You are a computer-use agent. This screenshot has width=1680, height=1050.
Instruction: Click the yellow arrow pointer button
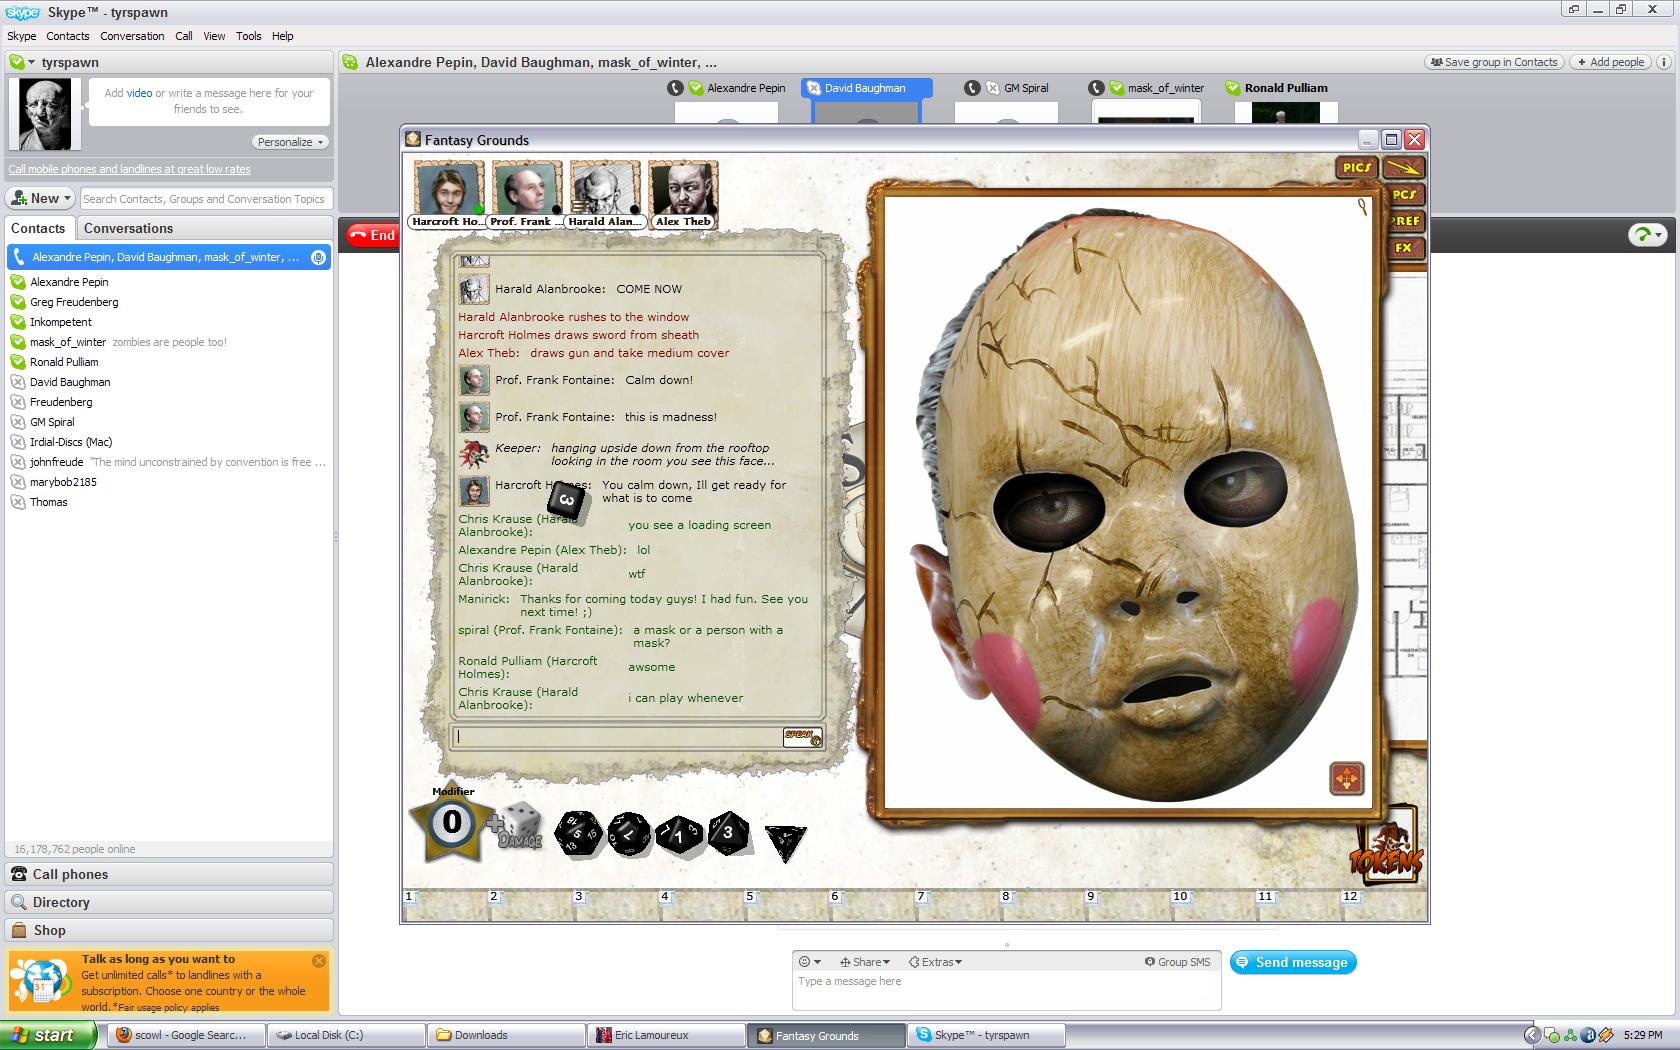pyautogui.click(x=1403, y=168)
